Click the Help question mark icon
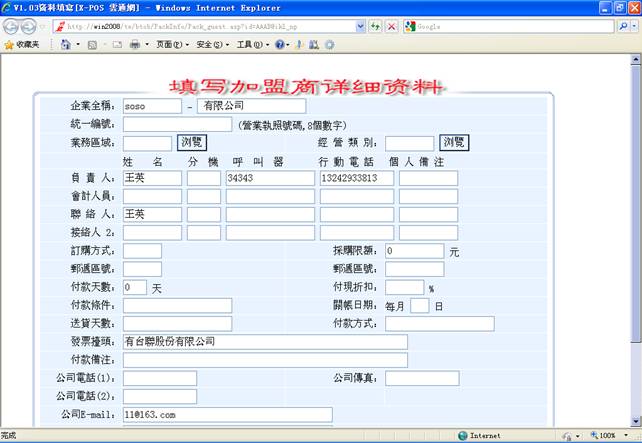Viewport: 642px width, 443px height. pos(281,45)
